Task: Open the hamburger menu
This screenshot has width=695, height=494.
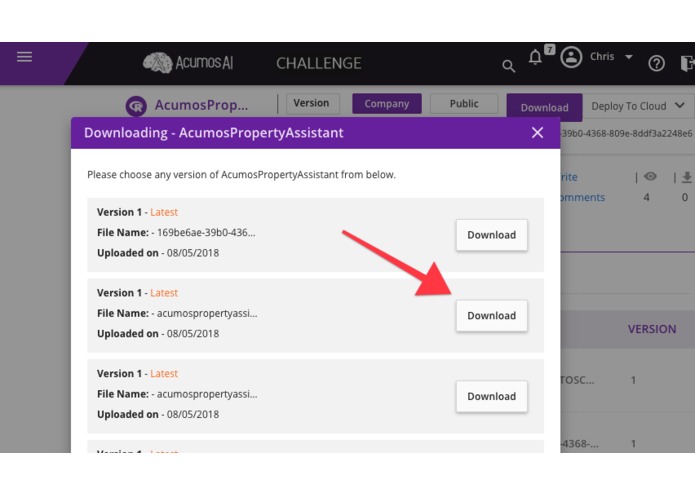Action: click(24, 57)
